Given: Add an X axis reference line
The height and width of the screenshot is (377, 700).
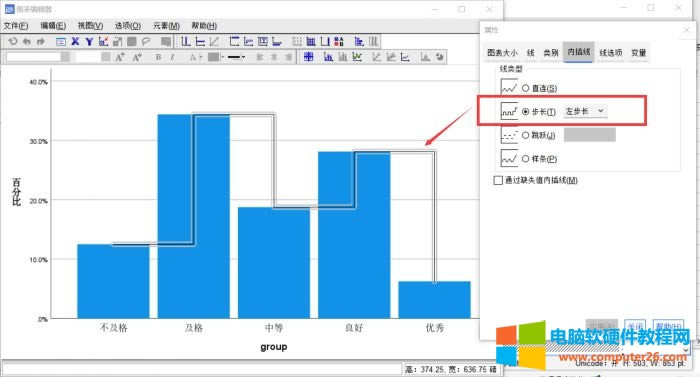Looking at the screenshot, I should pyautogui.click(x=186, y=42).
